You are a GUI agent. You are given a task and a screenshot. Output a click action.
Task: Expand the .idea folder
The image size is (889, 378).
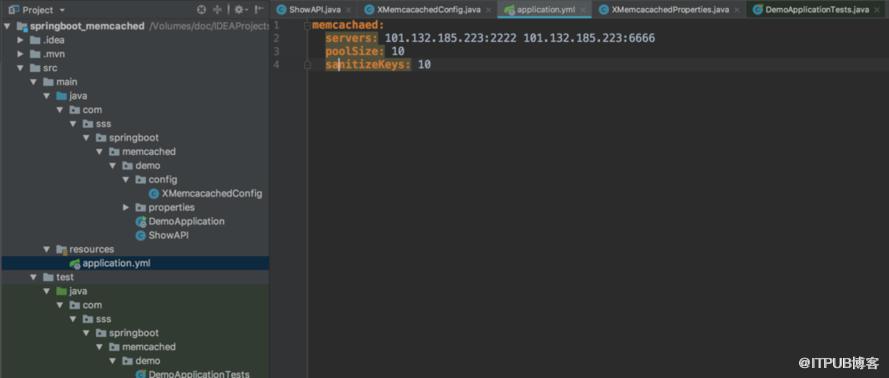20,40
